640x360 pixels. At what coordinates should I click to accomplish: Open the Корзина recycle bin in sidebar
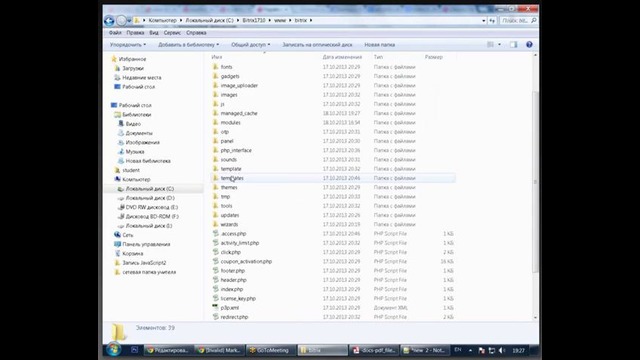[x=133, y=253]
